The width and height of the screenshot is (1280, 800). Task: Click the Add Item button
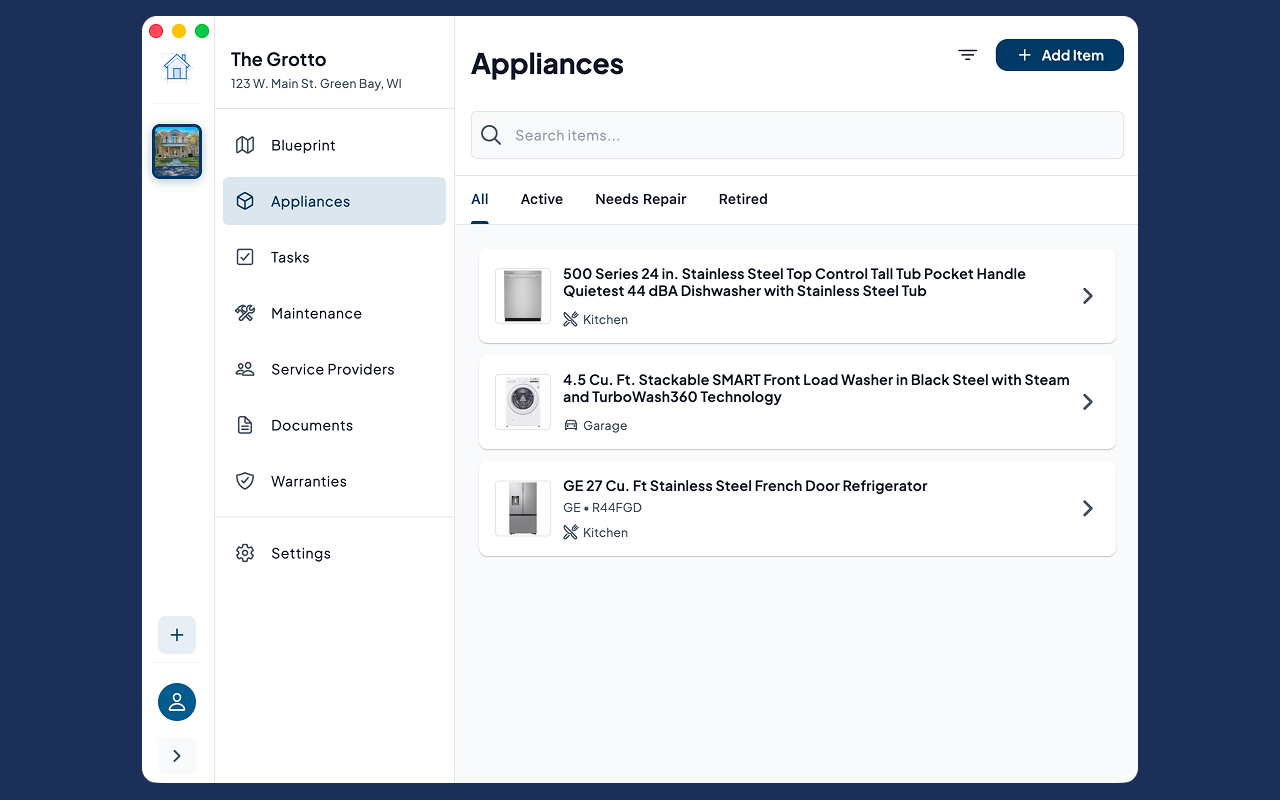[x=1060, y=55]
